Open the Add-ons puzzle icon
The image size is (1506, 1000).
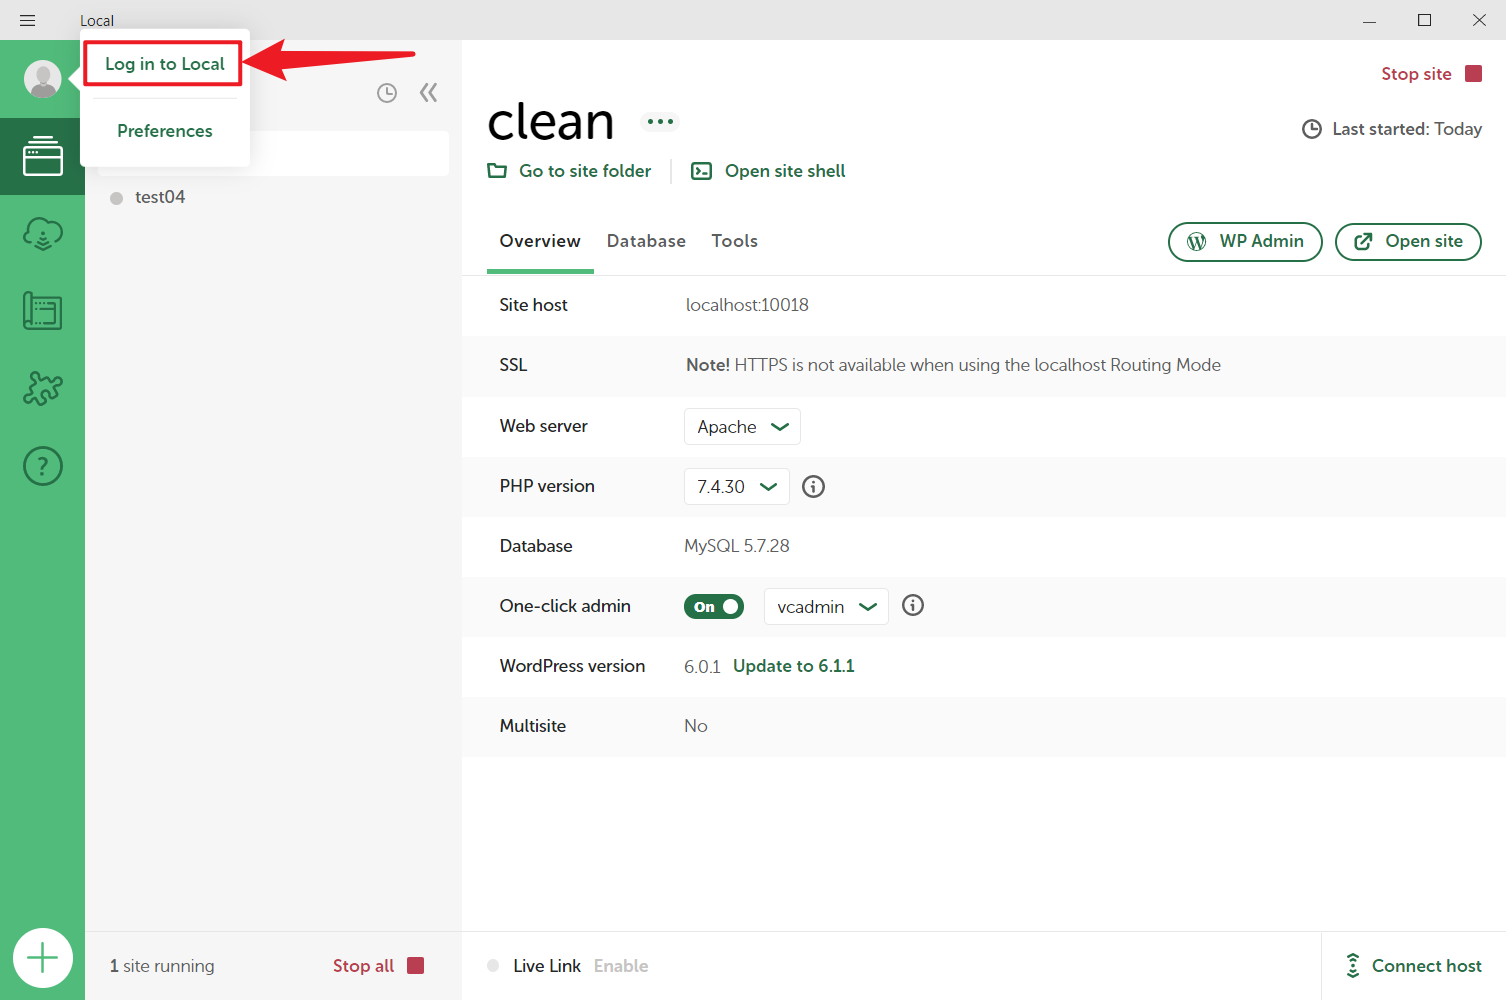coord(43,388)
